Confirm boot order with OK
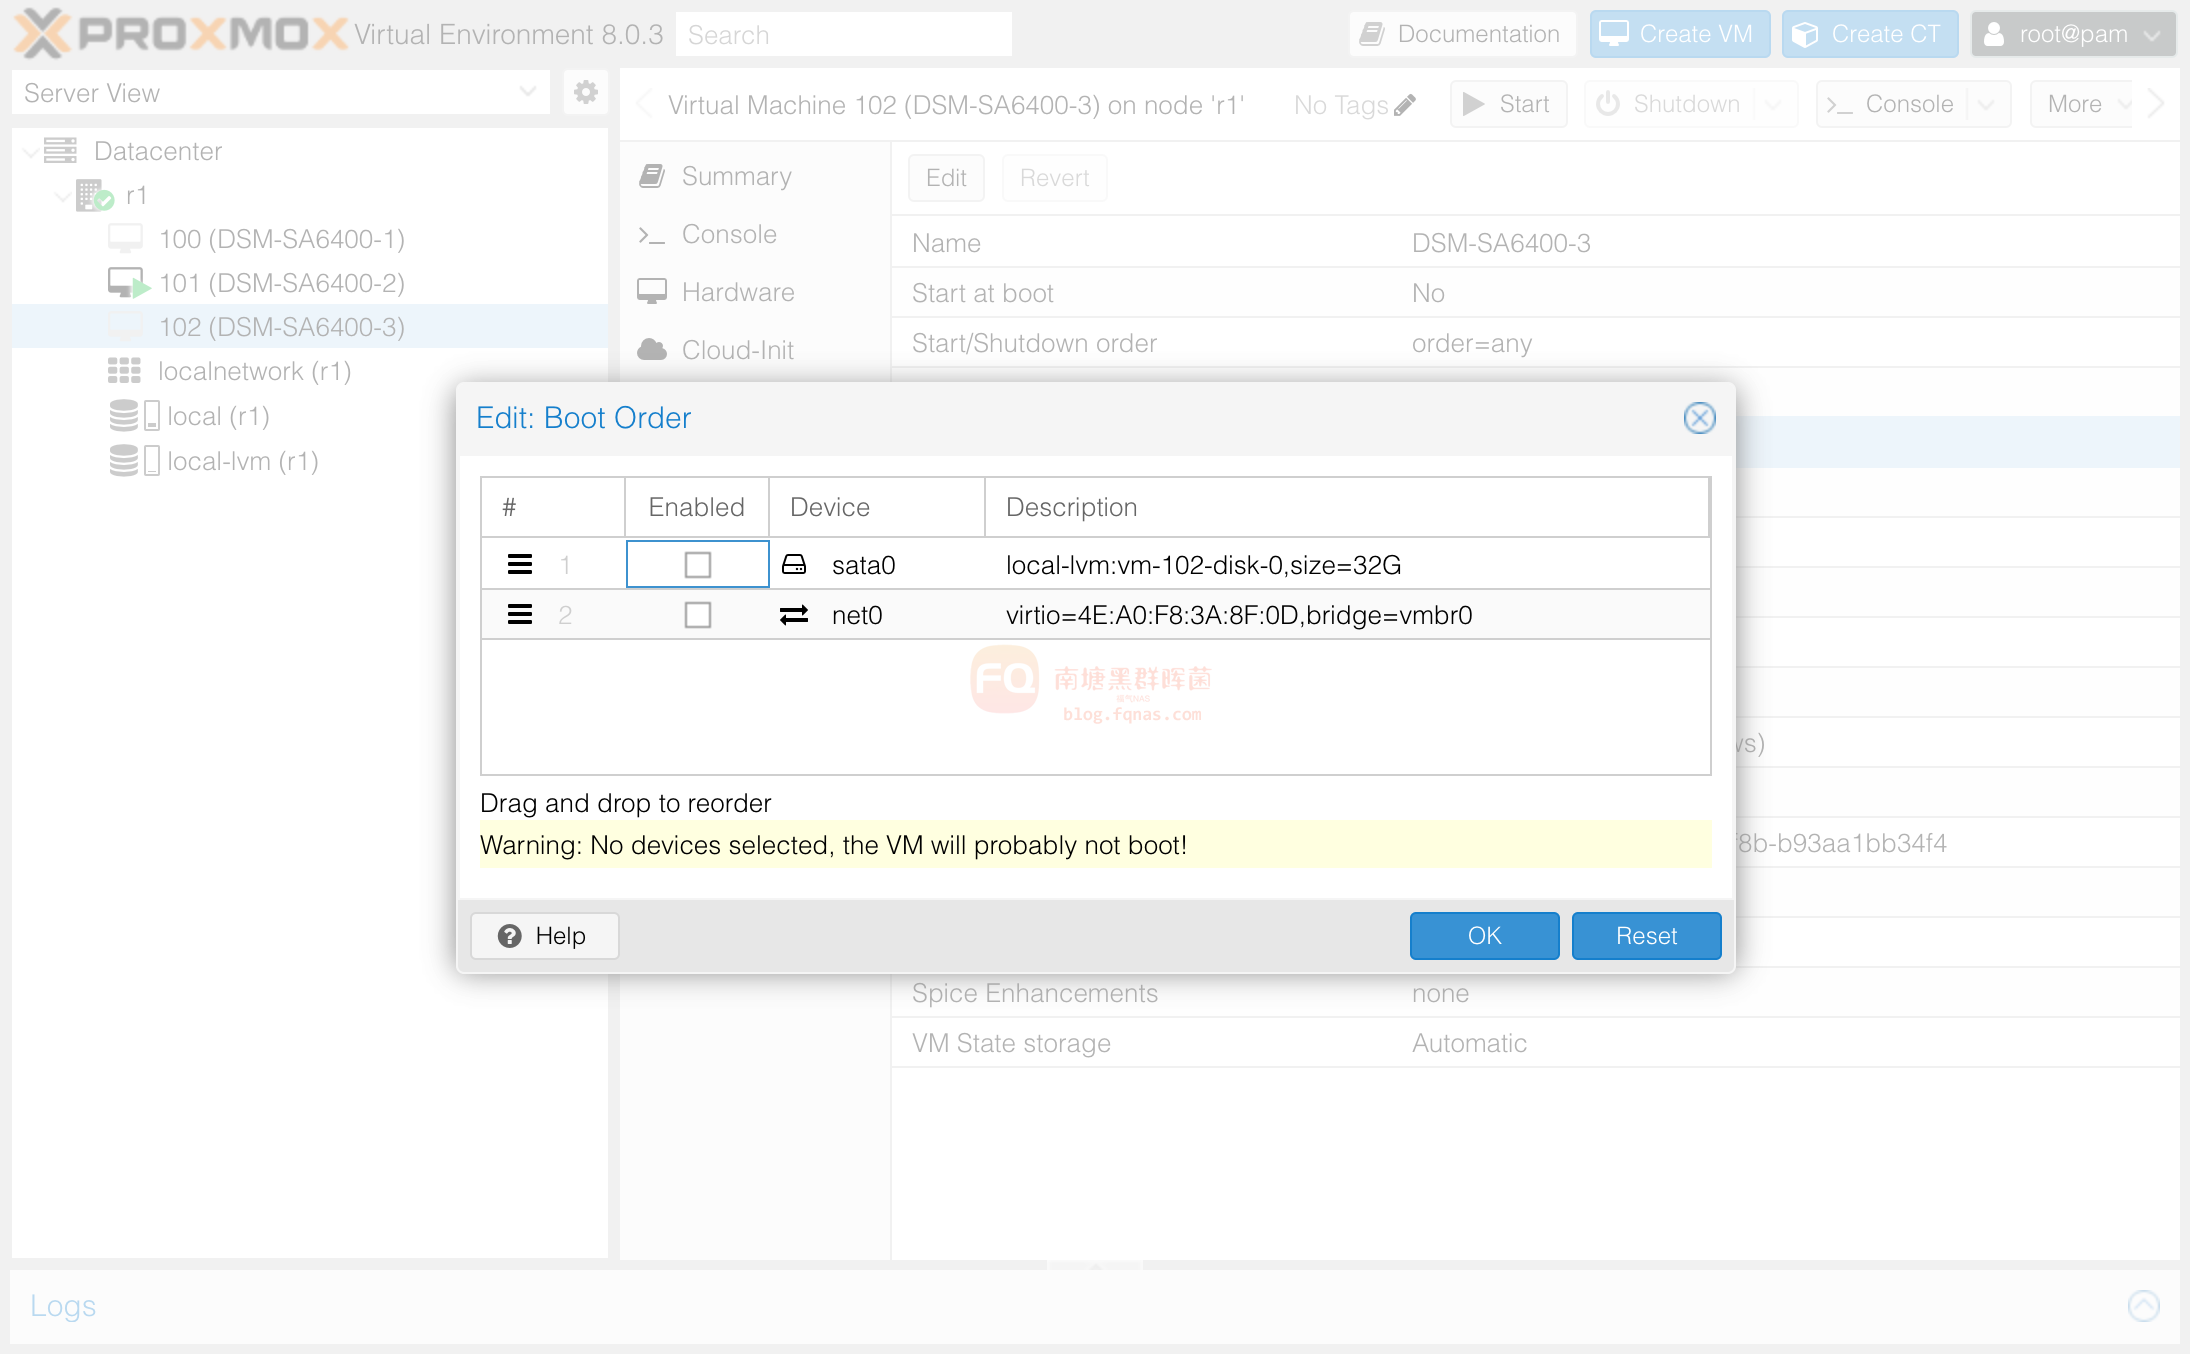 pos(1484,936)
